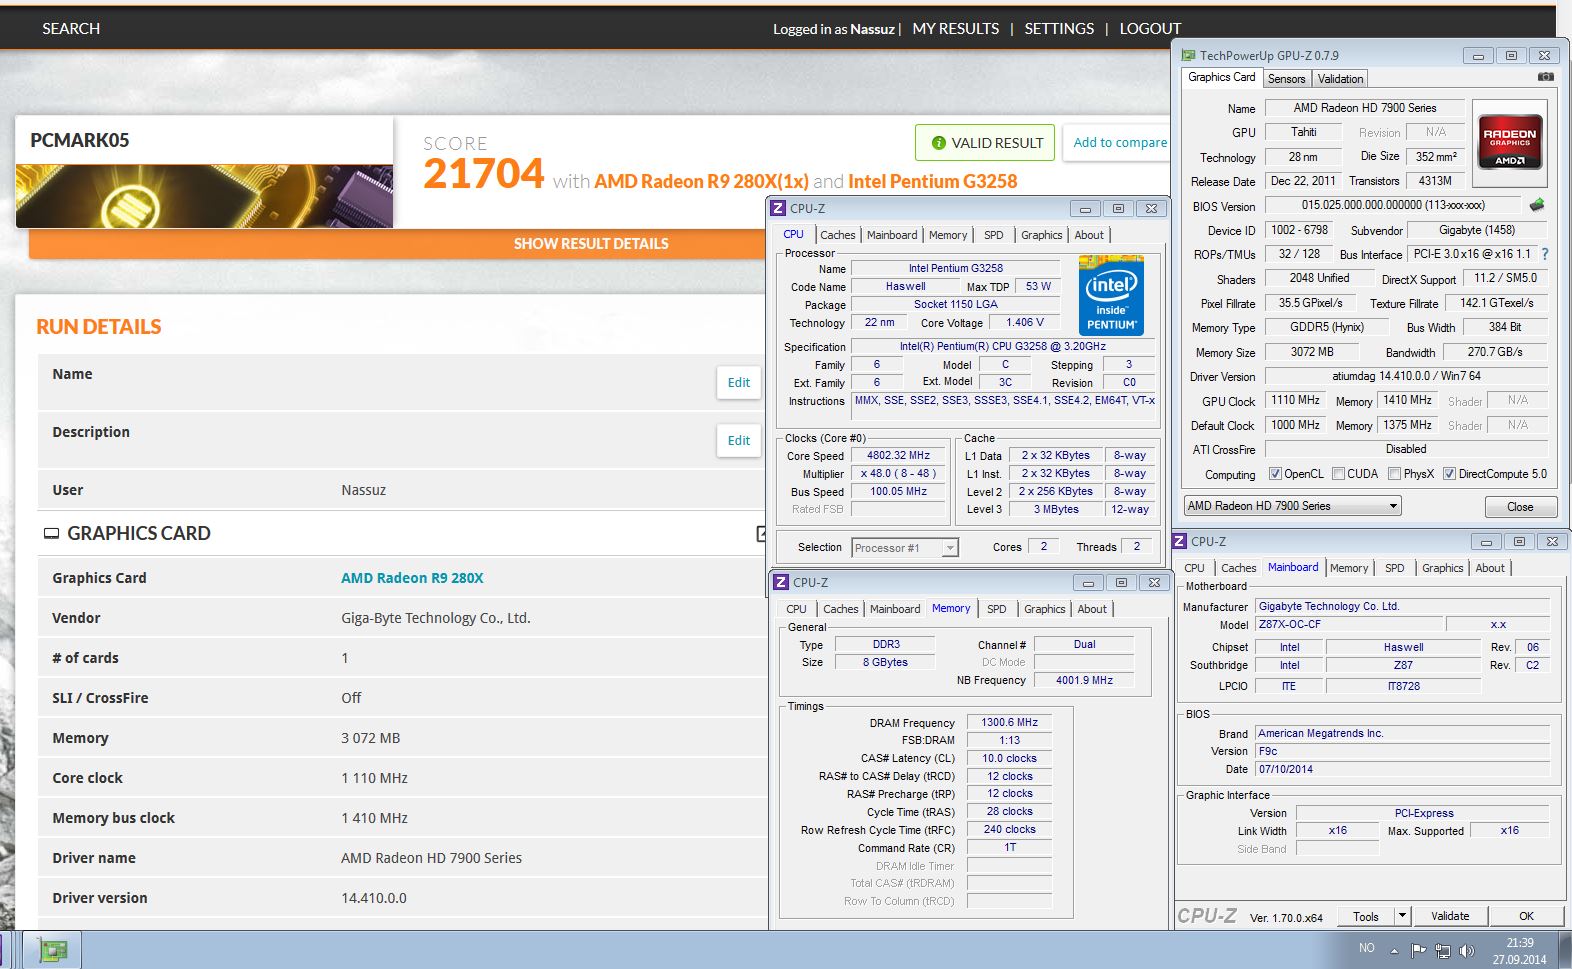Switch to Sensors tab in GPU-Z
Image resolution: width=1572 pixels, height=969 pixels.
click(x=1286, y=79)
